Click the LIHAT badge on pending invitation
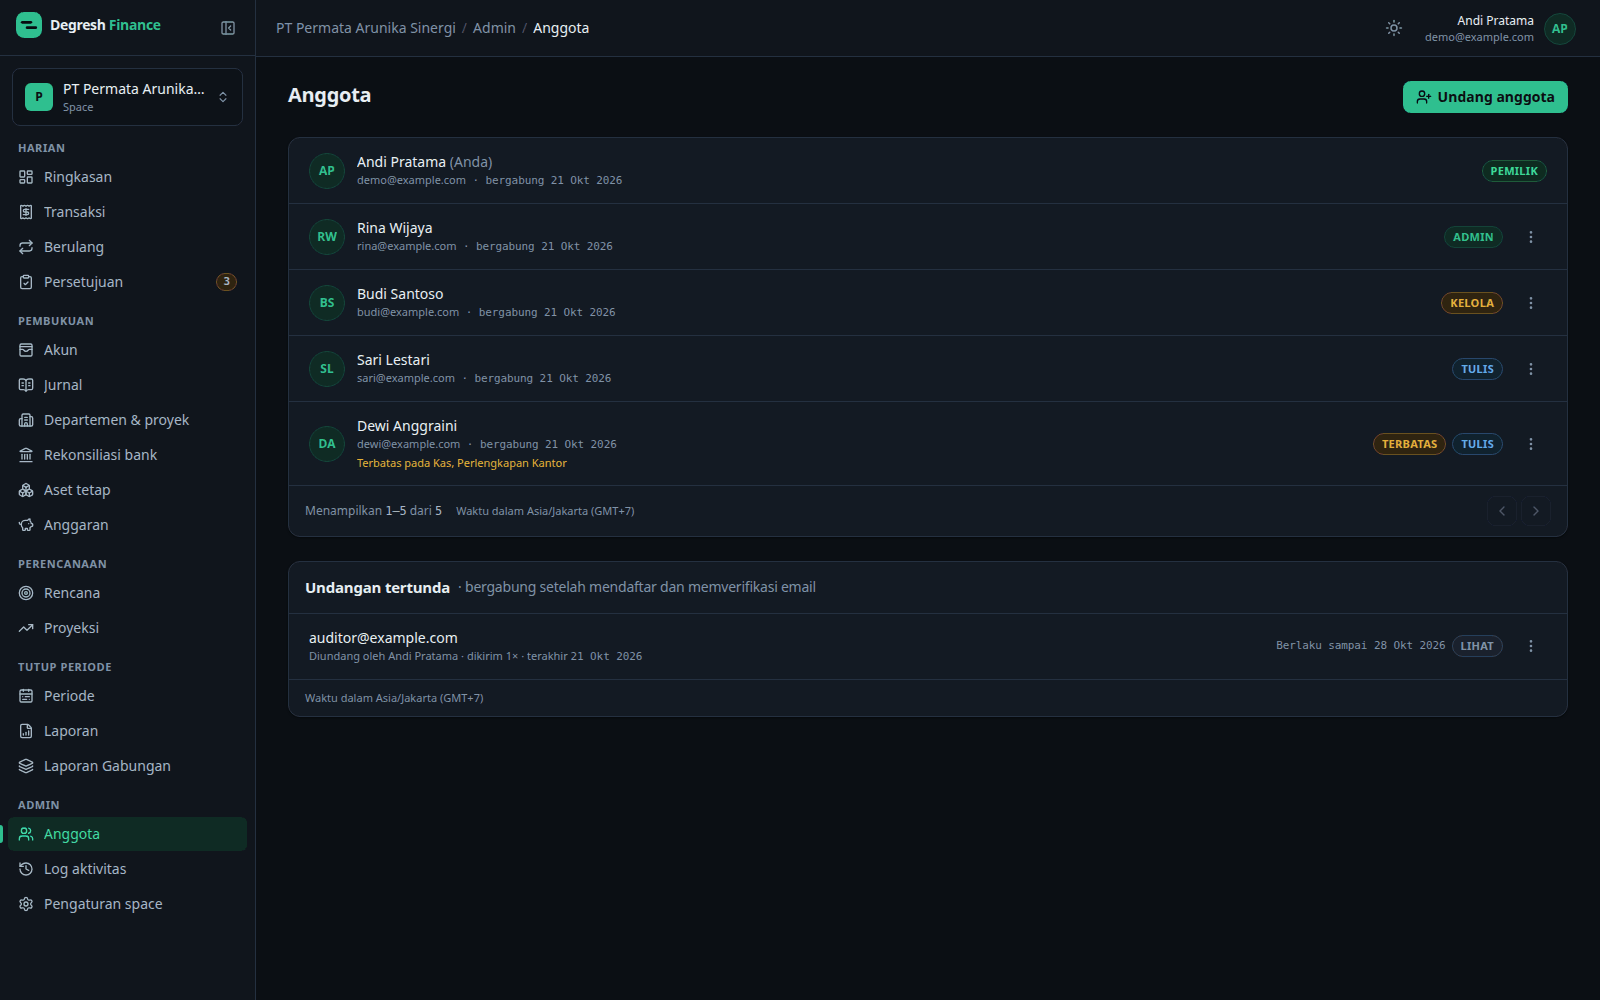 pos(1477,646)
